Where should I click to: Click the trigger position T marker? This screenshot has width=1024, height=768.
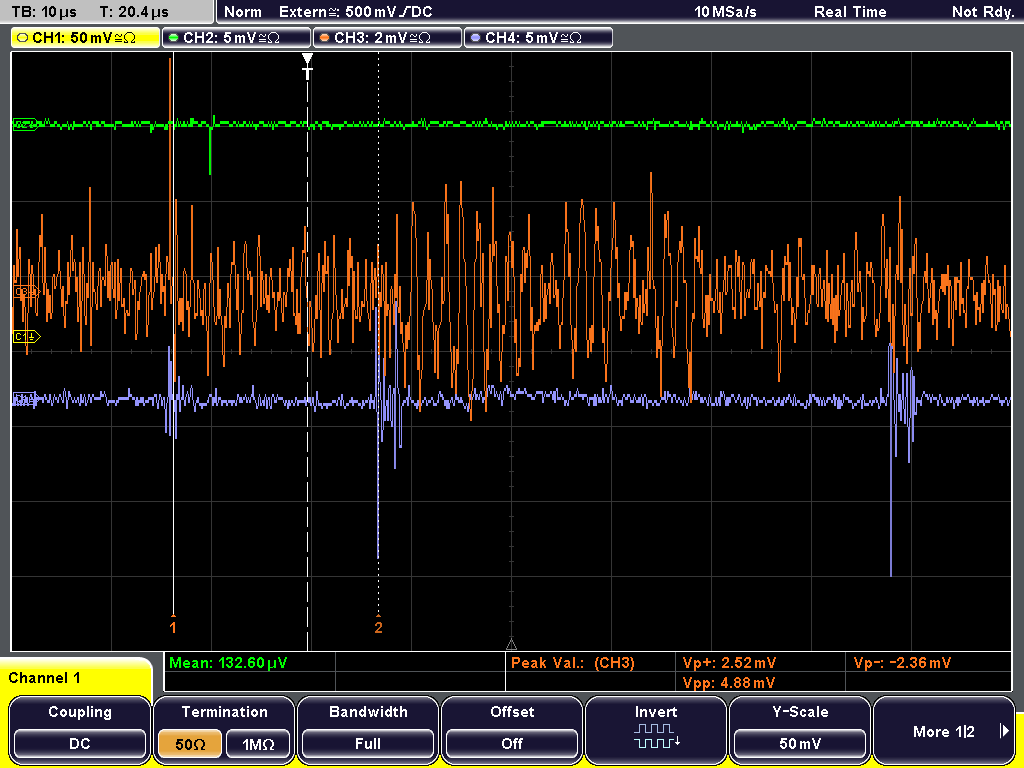[x=307, y=67]
